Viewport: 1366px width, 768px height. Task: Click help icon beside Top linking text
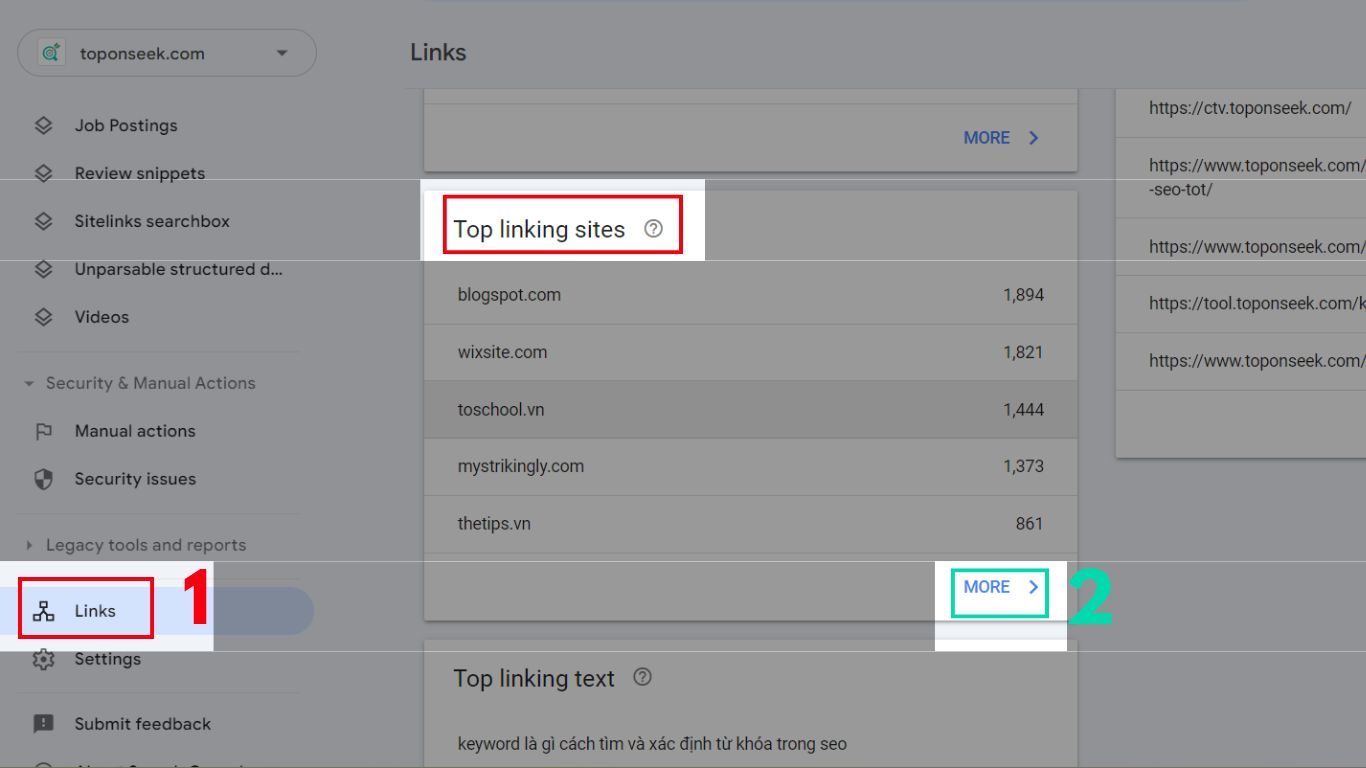click(x=643, y=677)
